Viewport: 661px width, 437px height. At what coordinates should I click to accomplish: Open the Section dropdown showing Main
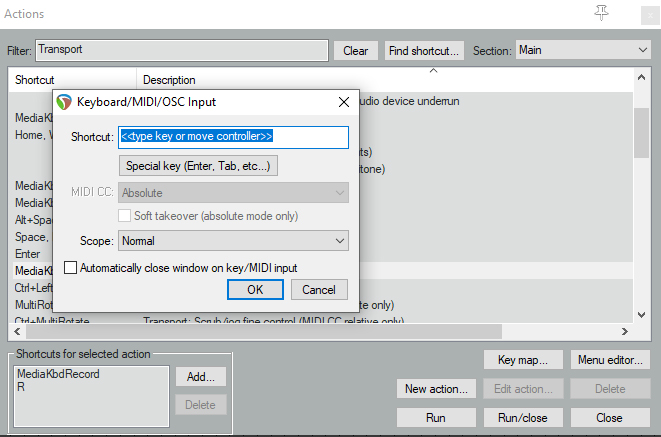click(583, 50)
